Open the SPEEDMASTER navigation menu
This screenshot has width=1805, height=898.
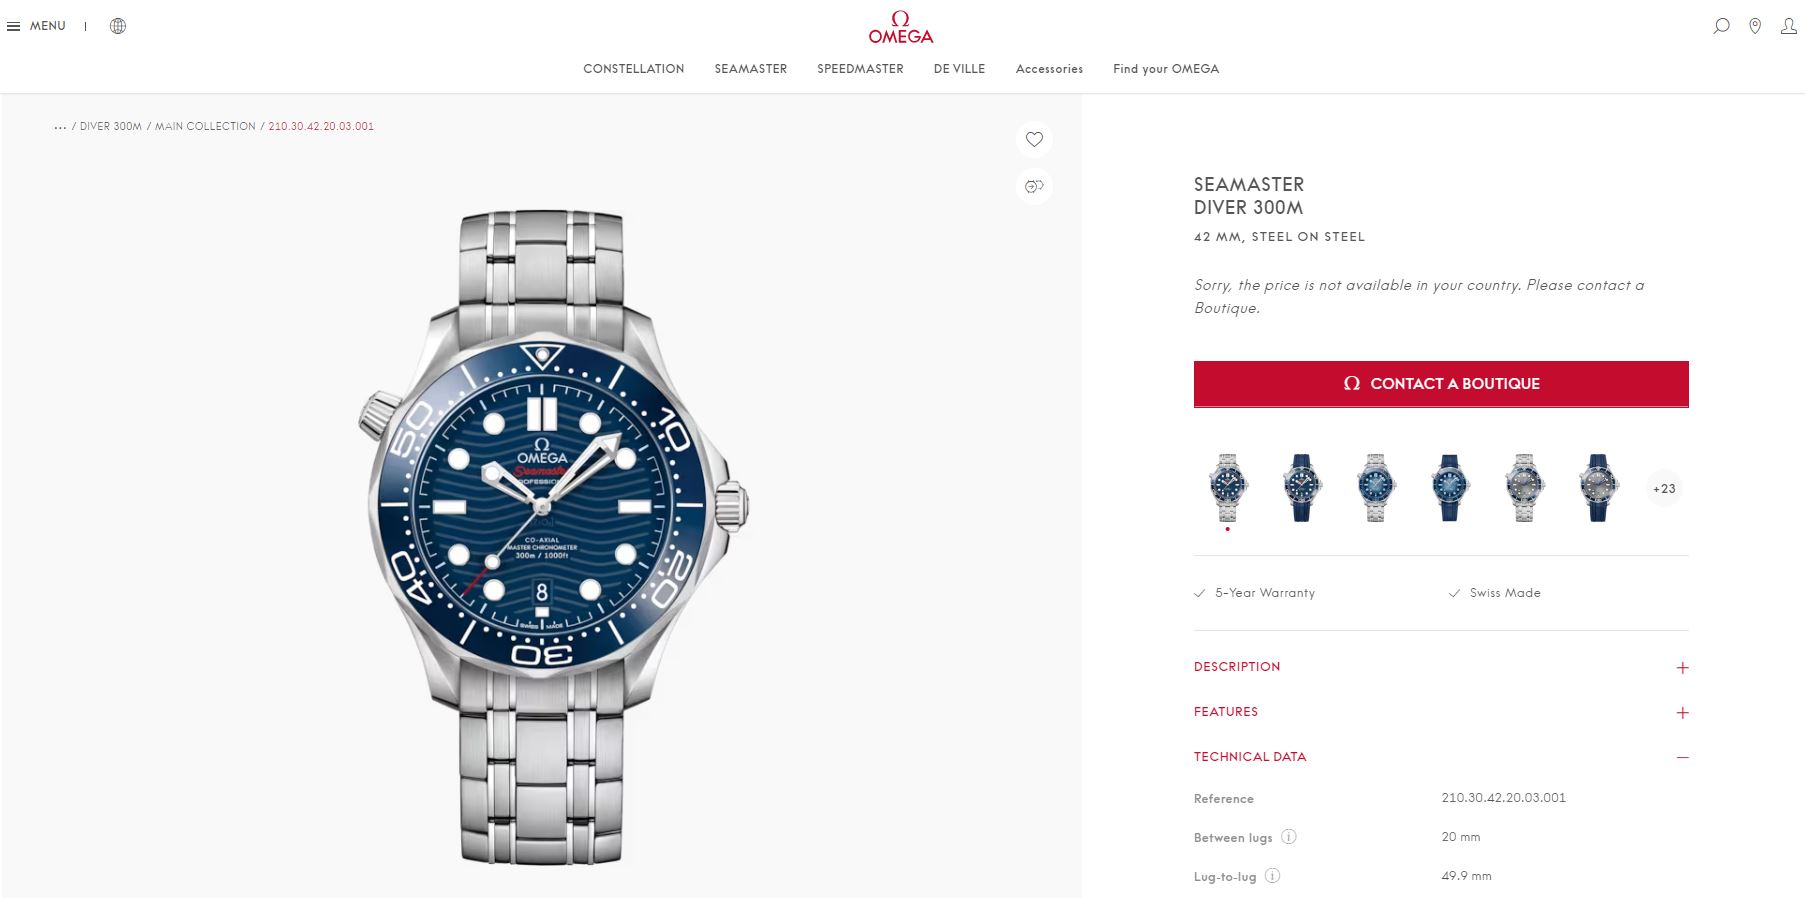point(860,69)
